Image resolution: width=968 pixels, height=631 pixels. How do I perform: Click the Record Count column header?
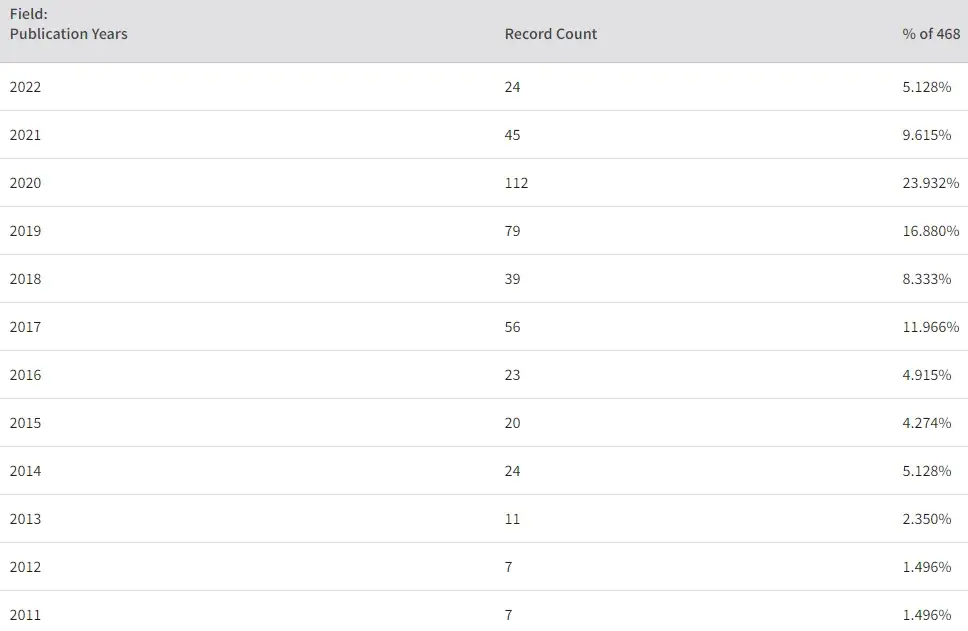550,34
